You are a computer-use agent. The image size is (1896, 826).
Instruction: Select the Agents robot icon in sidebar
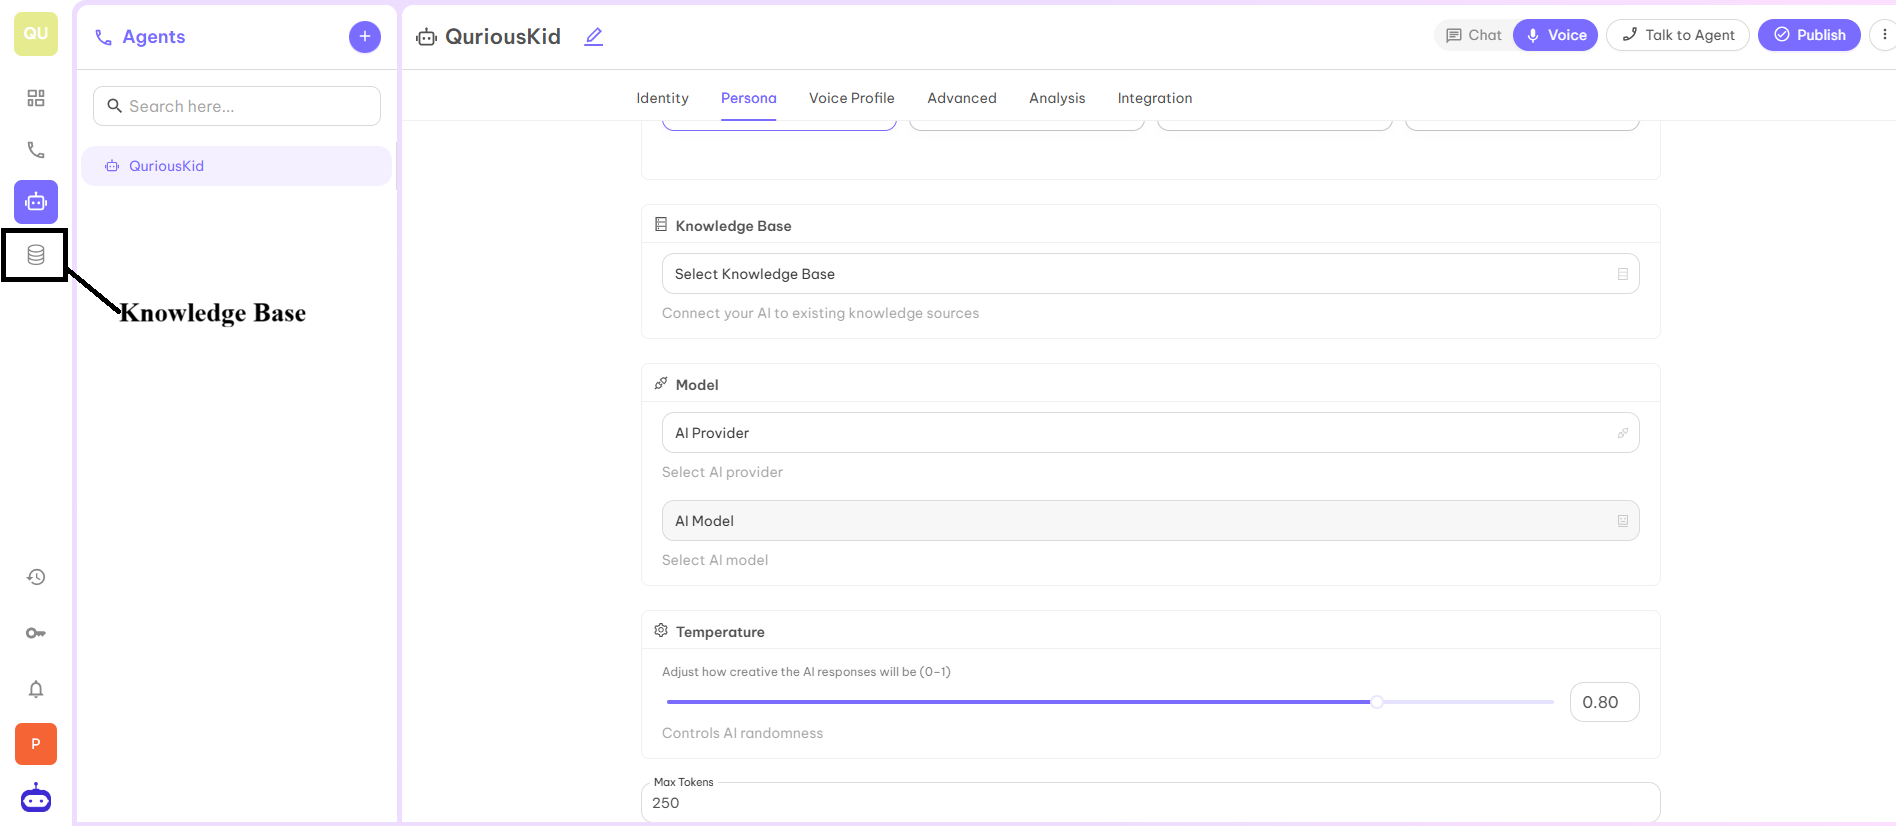[36, 202]
